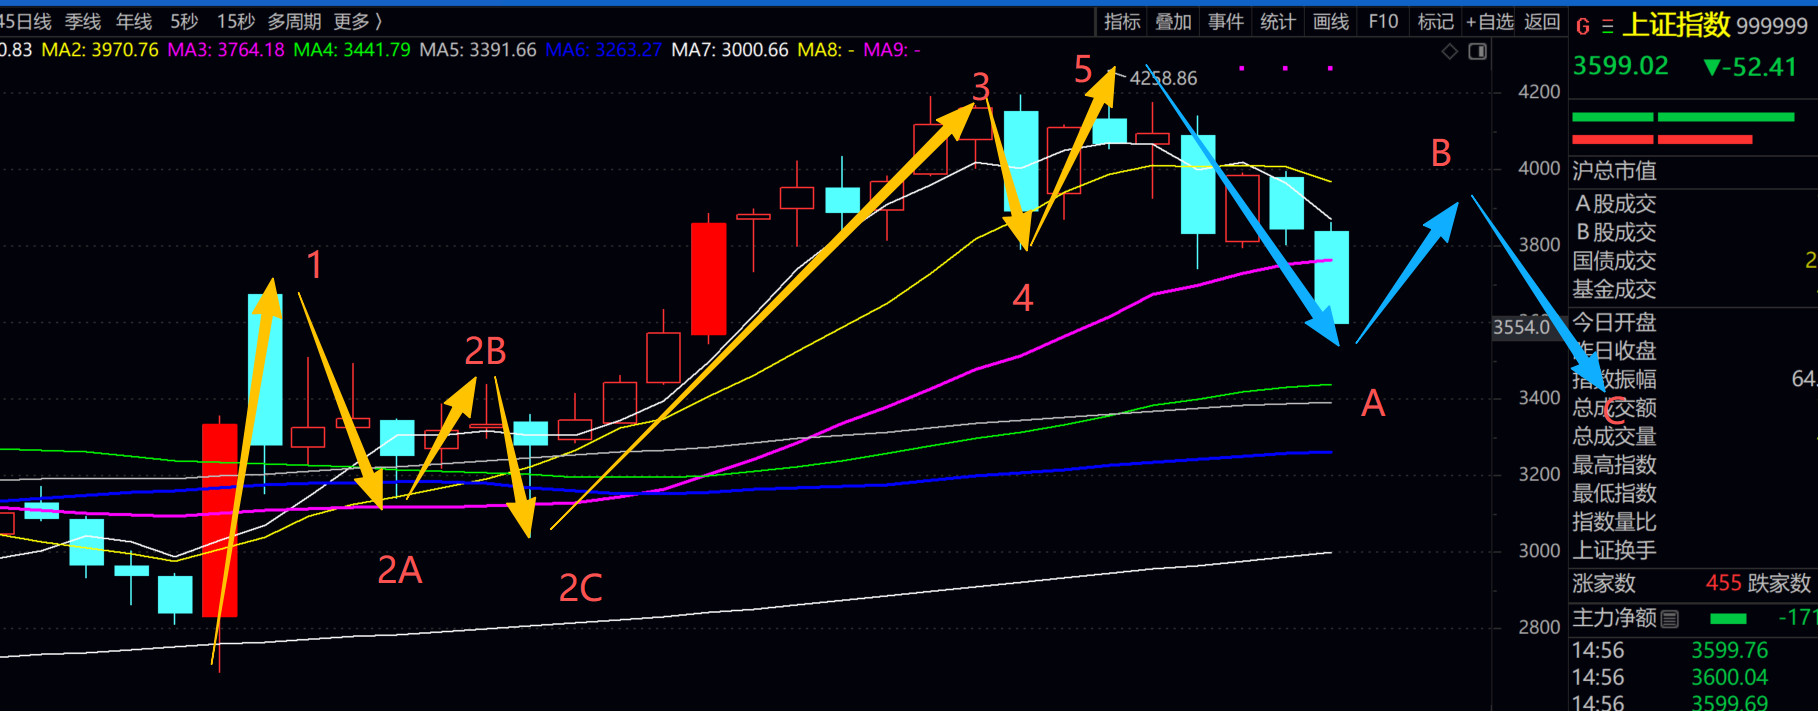The height and width of the screenshot is (711, 1818).
Task: Click the green 主力净额 bar indicator
Action: click(x=1728, y=619)
